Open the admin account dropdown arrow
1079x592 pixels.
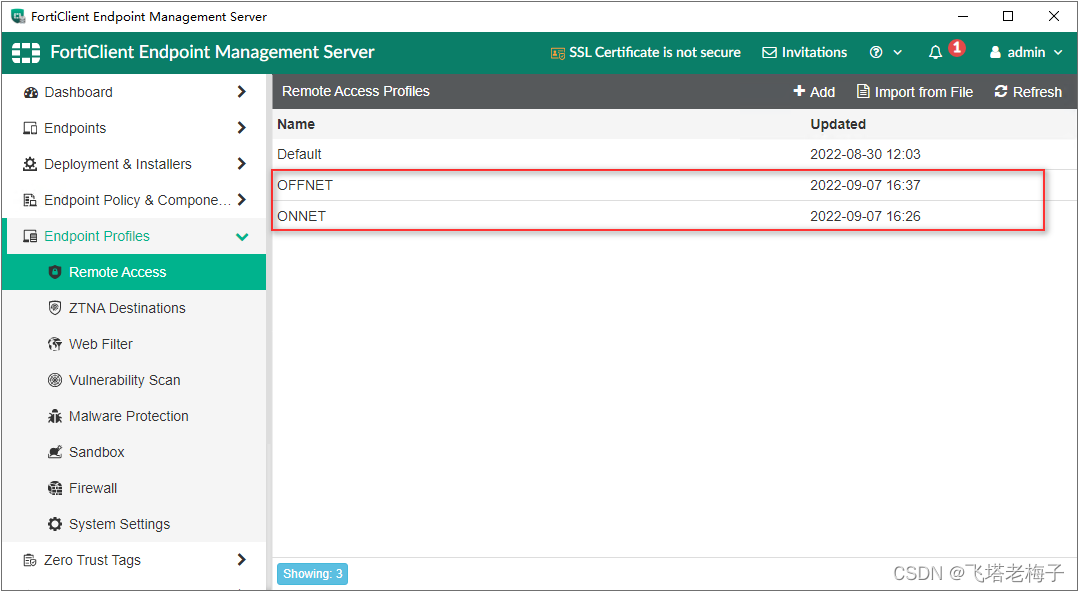point(1058,53)
